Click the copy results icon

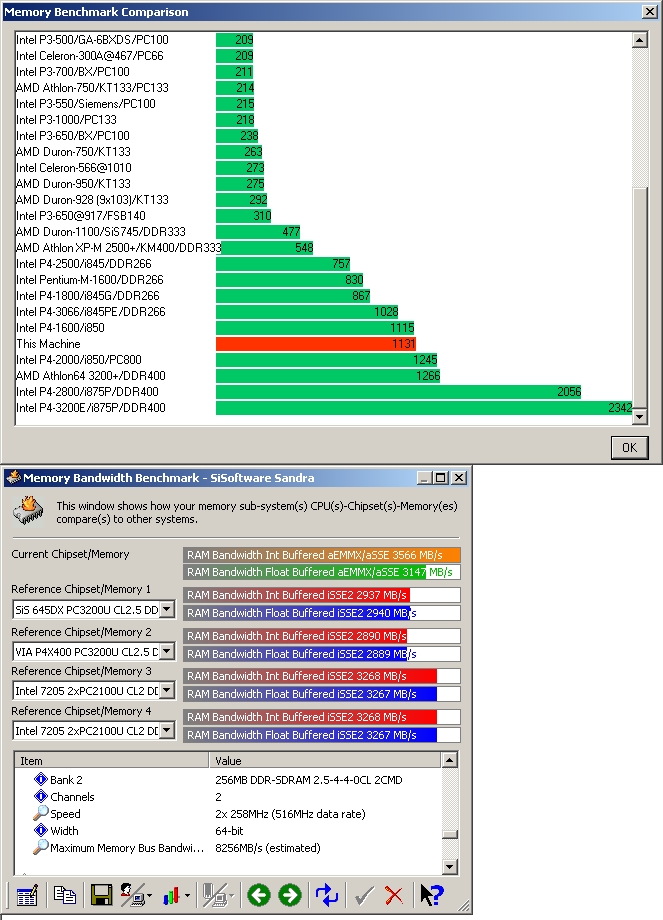pyautogui.click(x=64, y=895)
